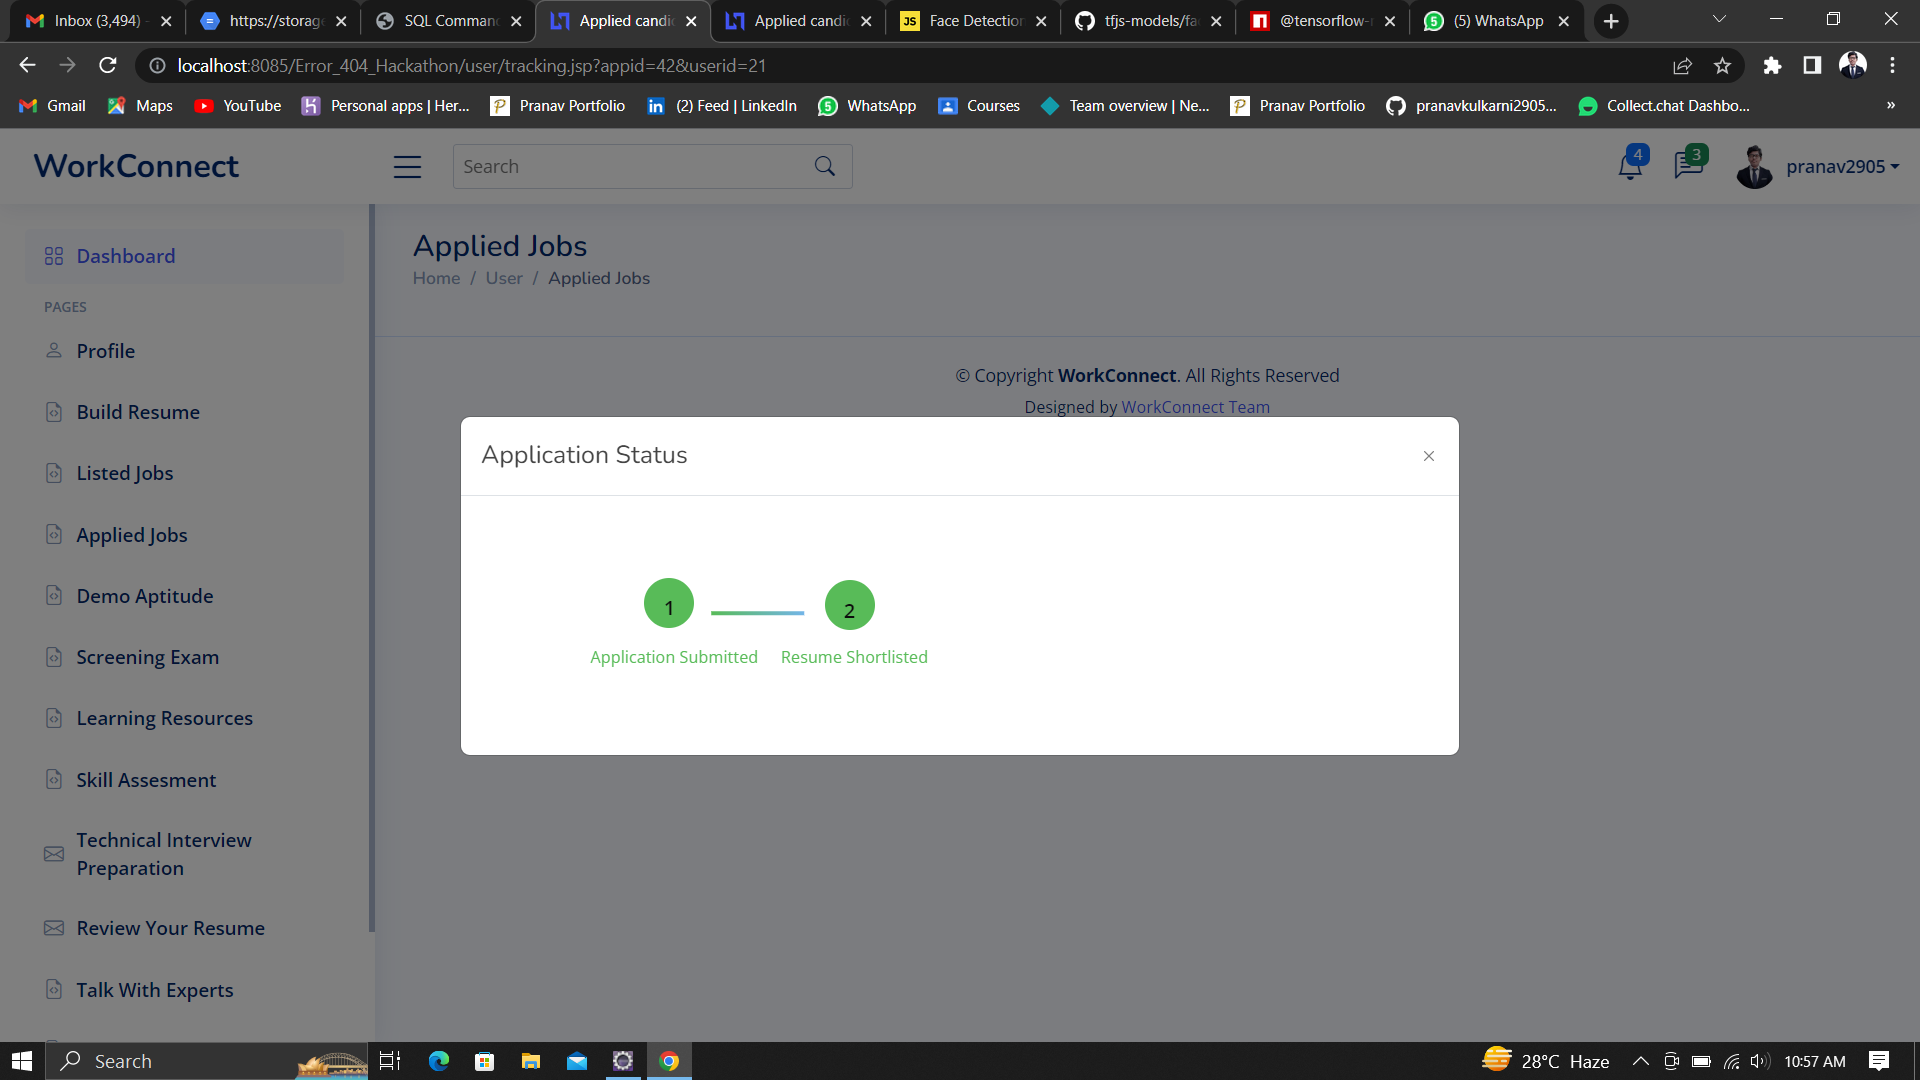
Task: Switch to the SQL Command tab
Action: tap(449, 21)
